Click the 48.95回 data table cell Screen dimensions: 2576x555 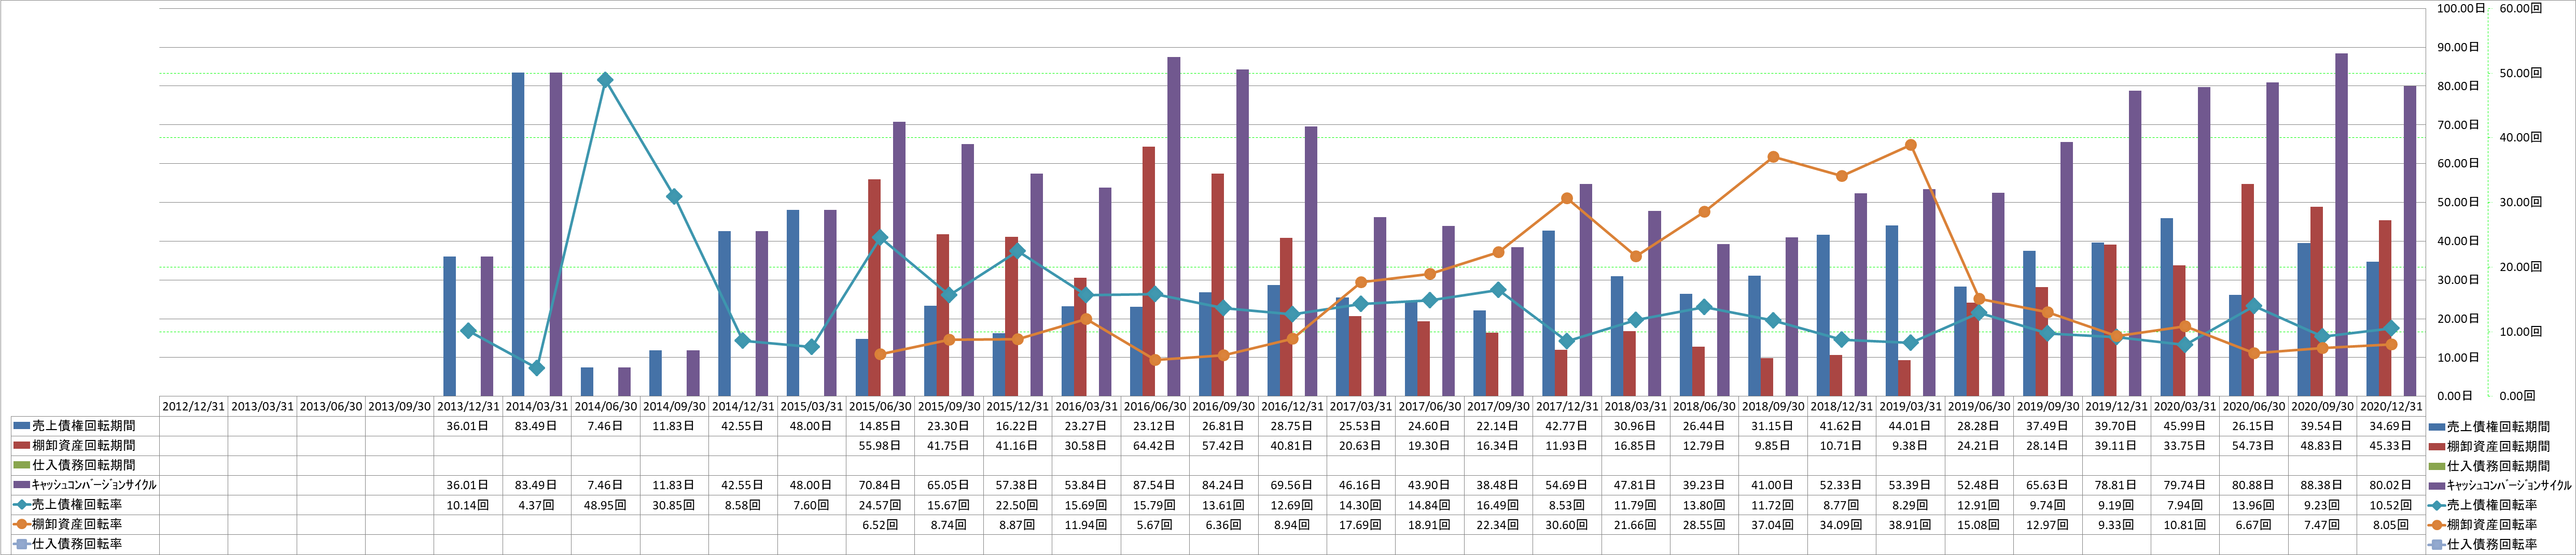[605, 505]
